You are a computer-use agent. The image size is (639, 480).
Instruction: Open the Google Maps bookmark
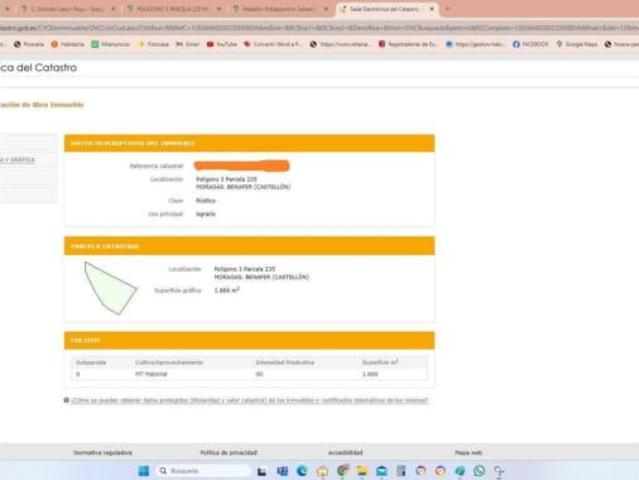point(577,44)
